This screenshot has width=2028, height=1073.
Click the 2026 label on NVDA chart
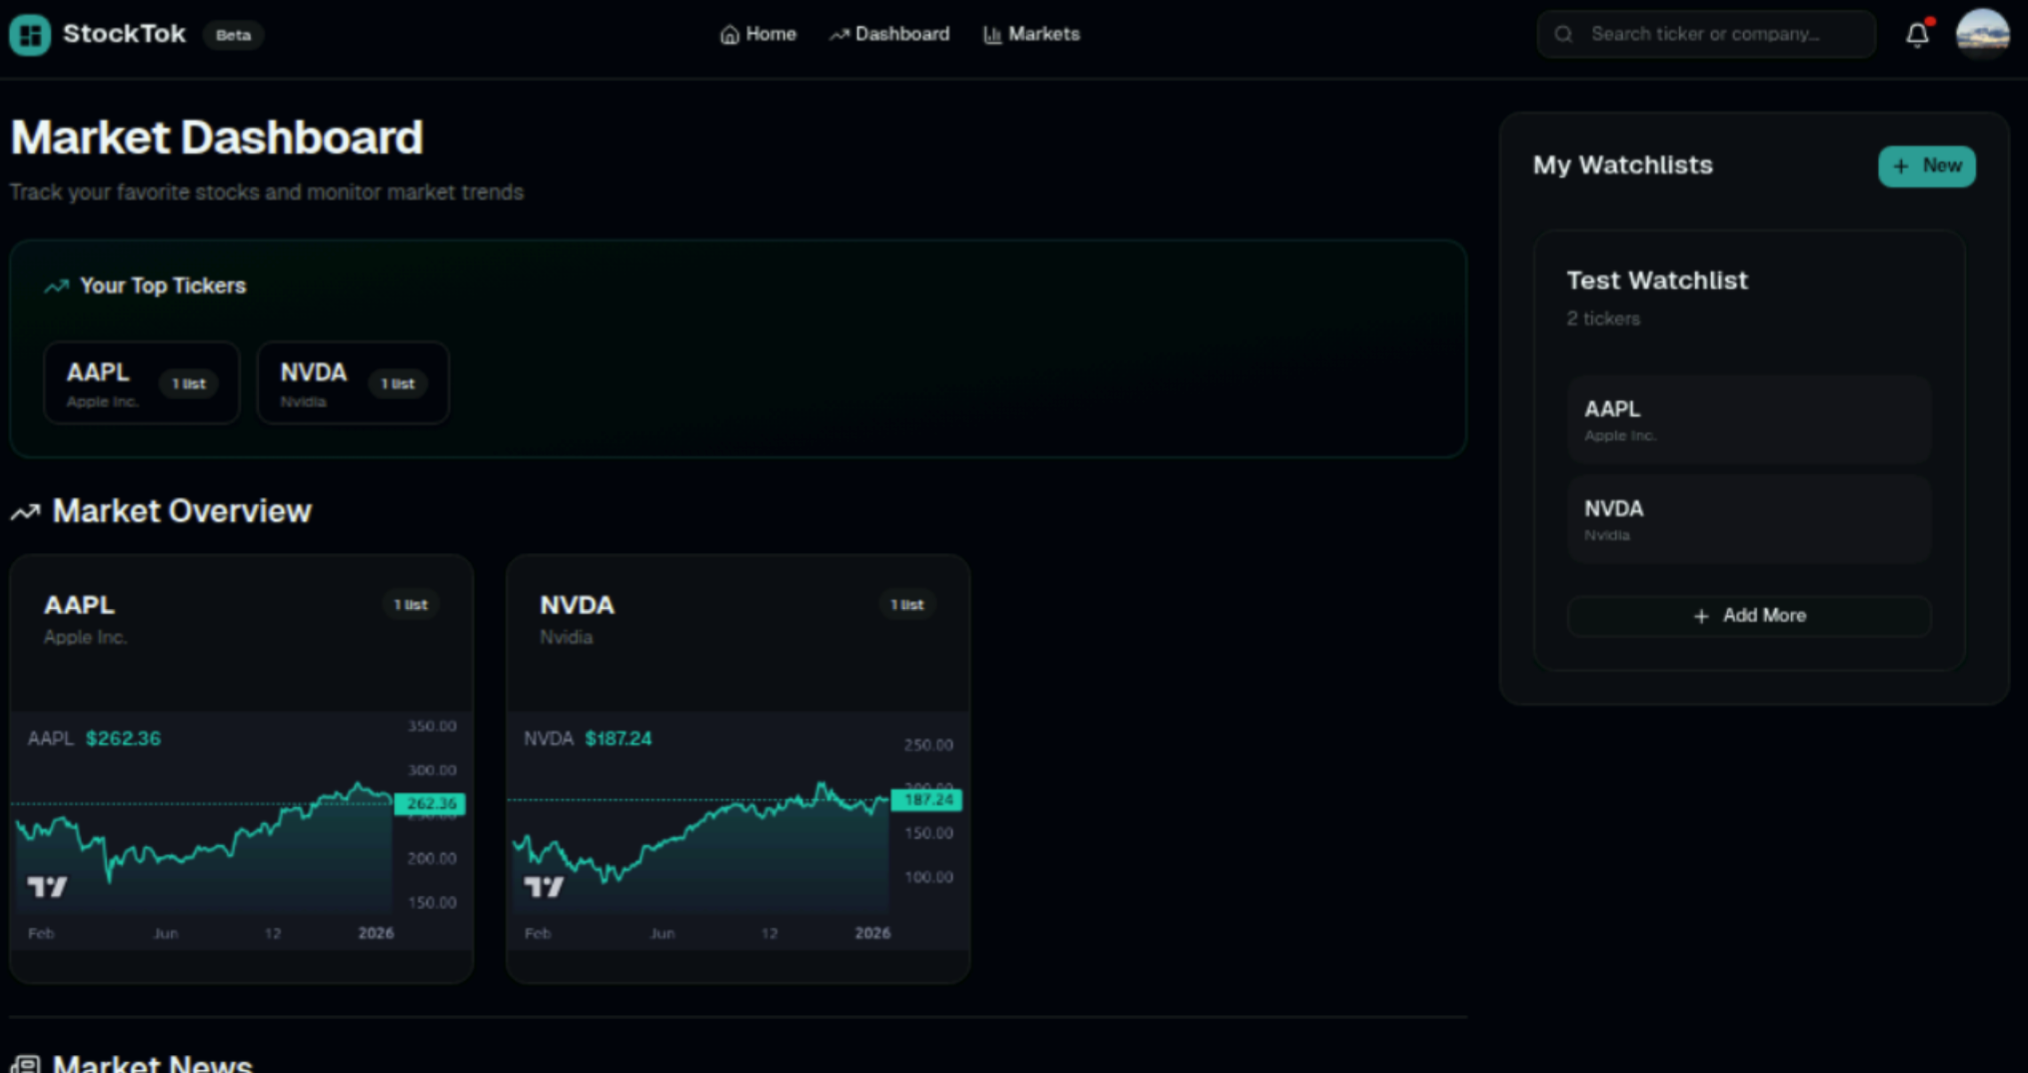[x=872, y=933]
